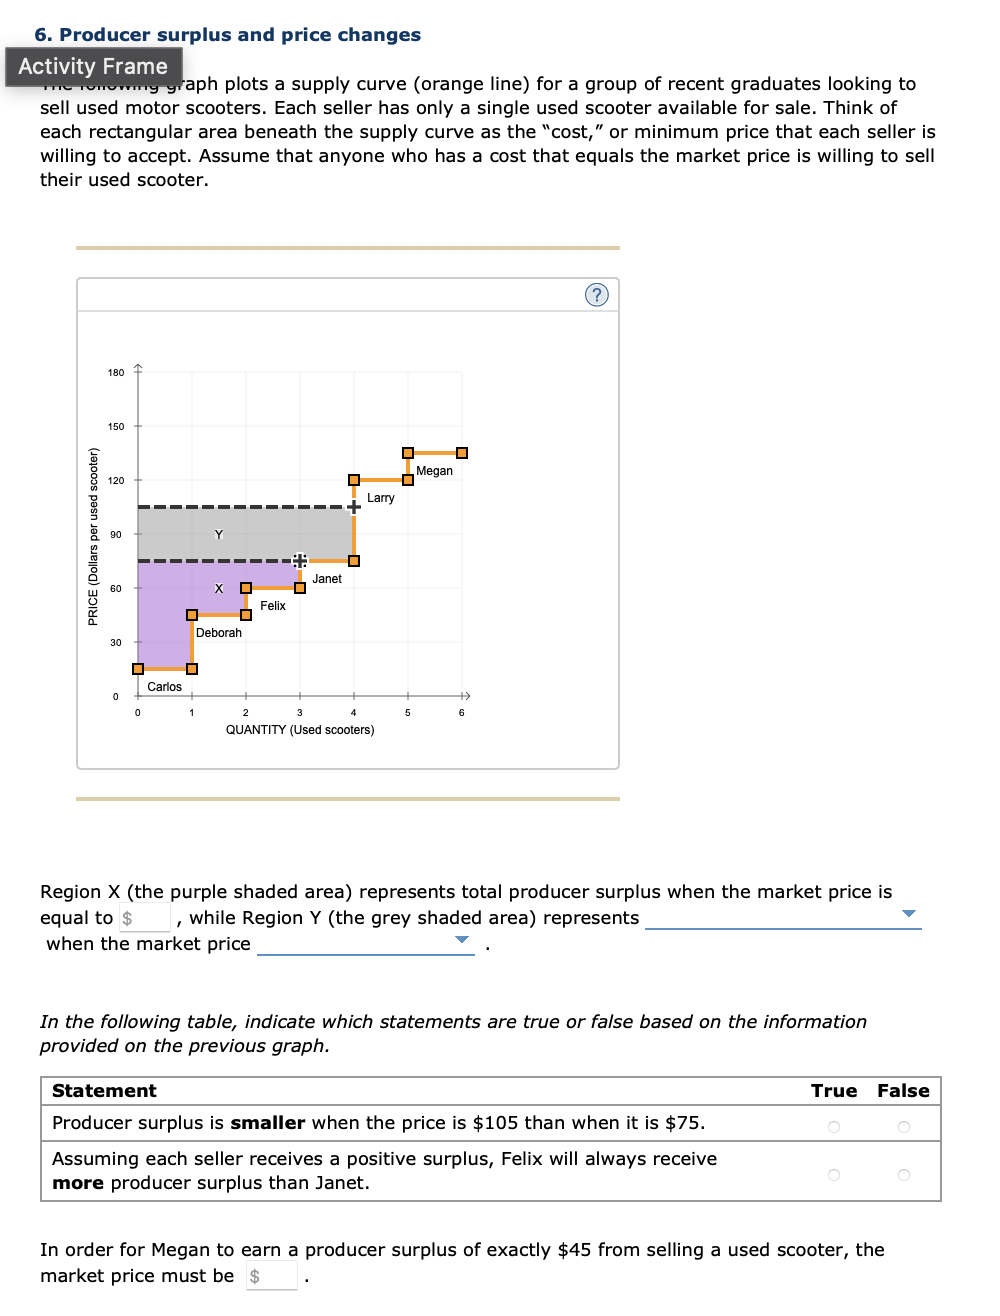Screen dimensions: 1000x1316
Task: Click the Activity Frame tab label
Action: [x=94, y=66]
